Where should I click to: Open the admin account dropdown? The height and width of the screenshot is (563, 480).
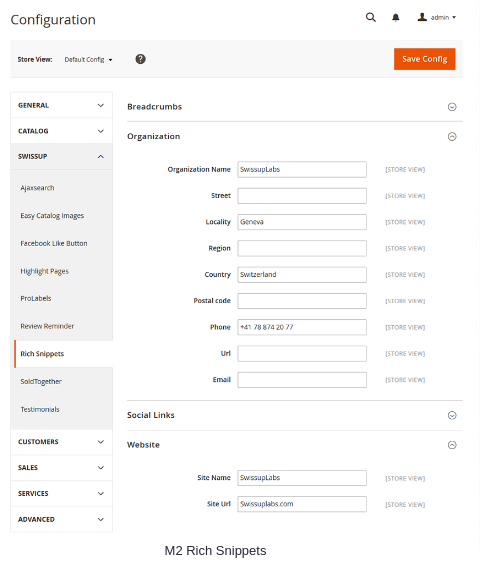coord(437,17)
